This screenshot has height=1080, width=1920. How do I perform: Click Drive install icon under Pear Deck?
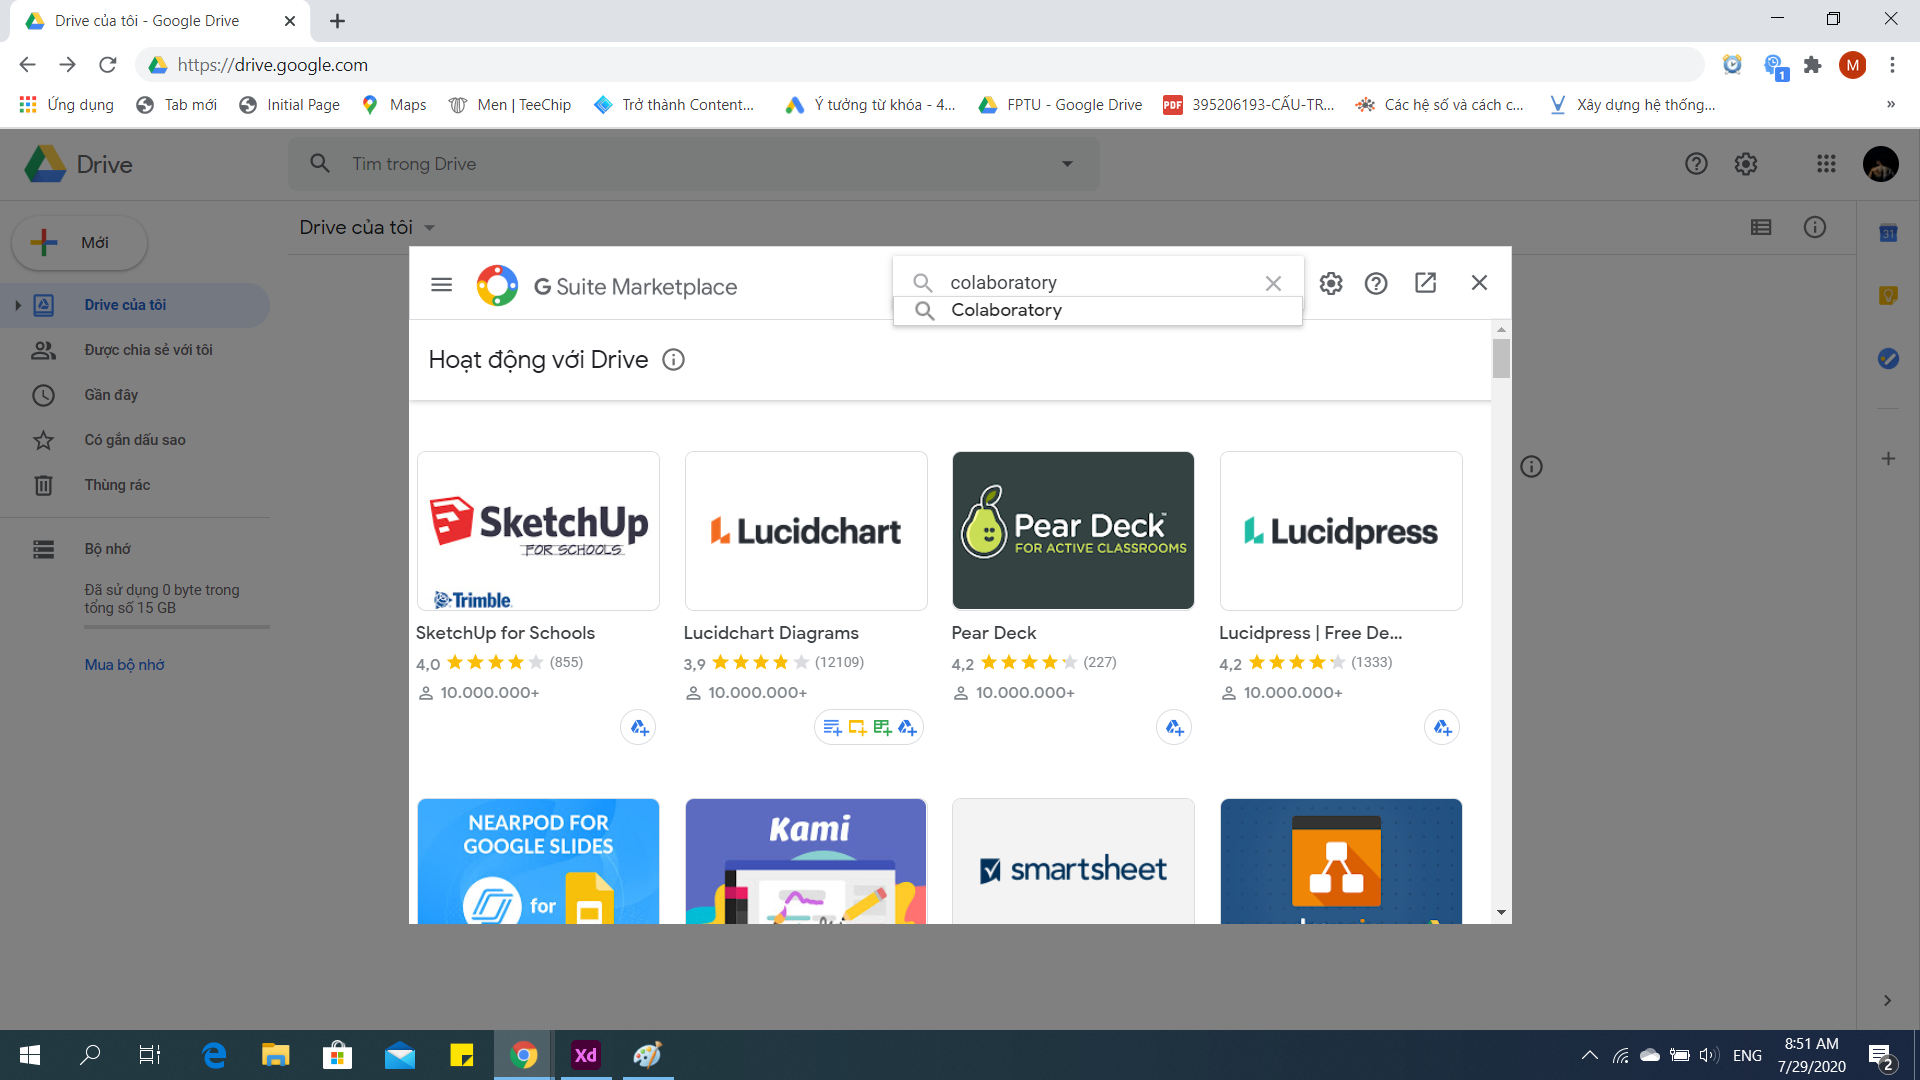[x=1174, y=727]
